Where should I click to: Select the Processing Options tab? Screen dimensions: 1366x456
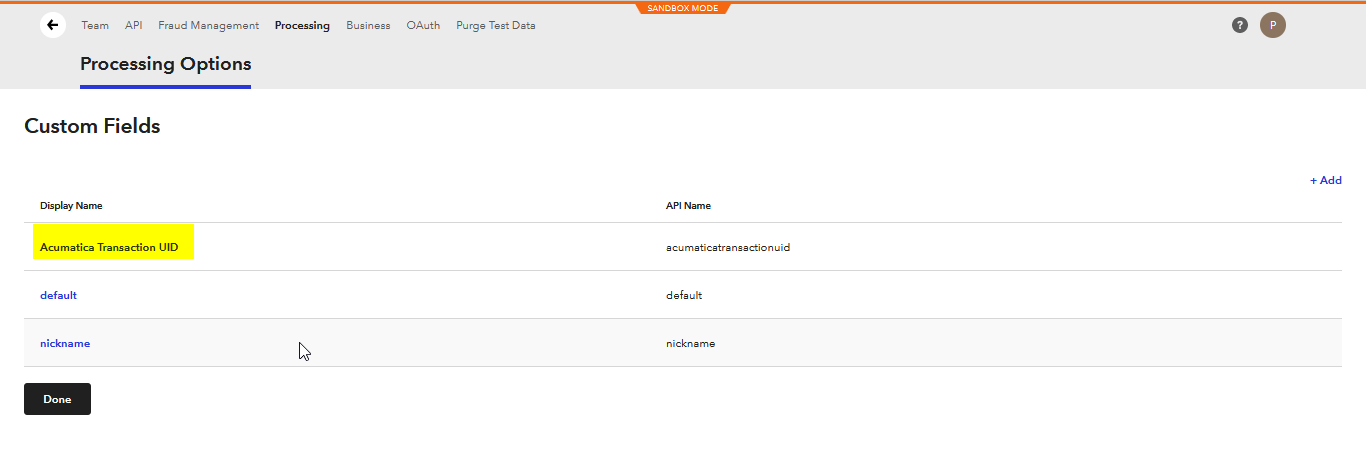pyautogui.click(x=165, y=64)
